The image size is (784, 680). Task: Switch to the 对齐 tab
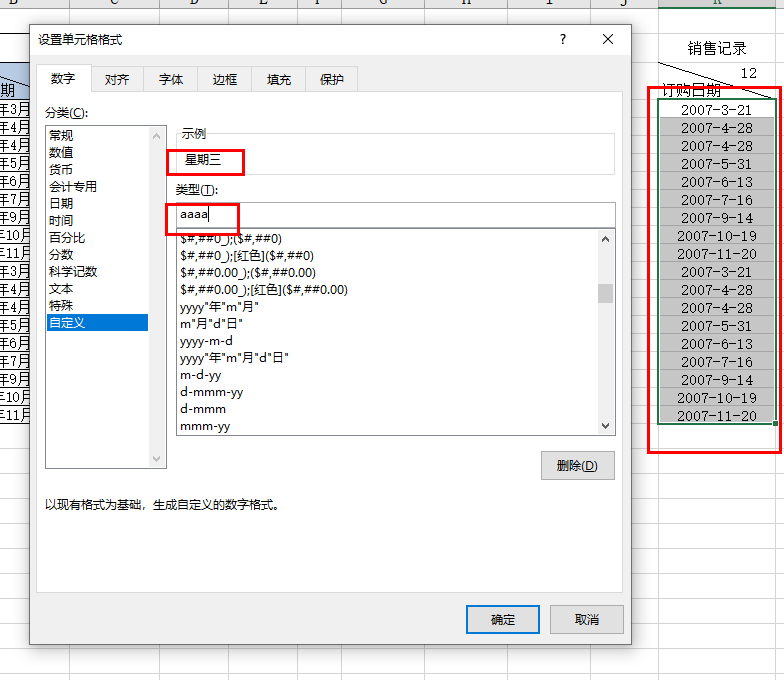point(117,80)
